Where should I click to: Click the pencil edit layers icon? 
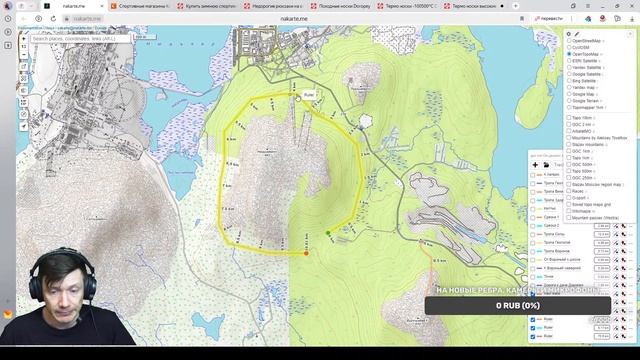577,34
